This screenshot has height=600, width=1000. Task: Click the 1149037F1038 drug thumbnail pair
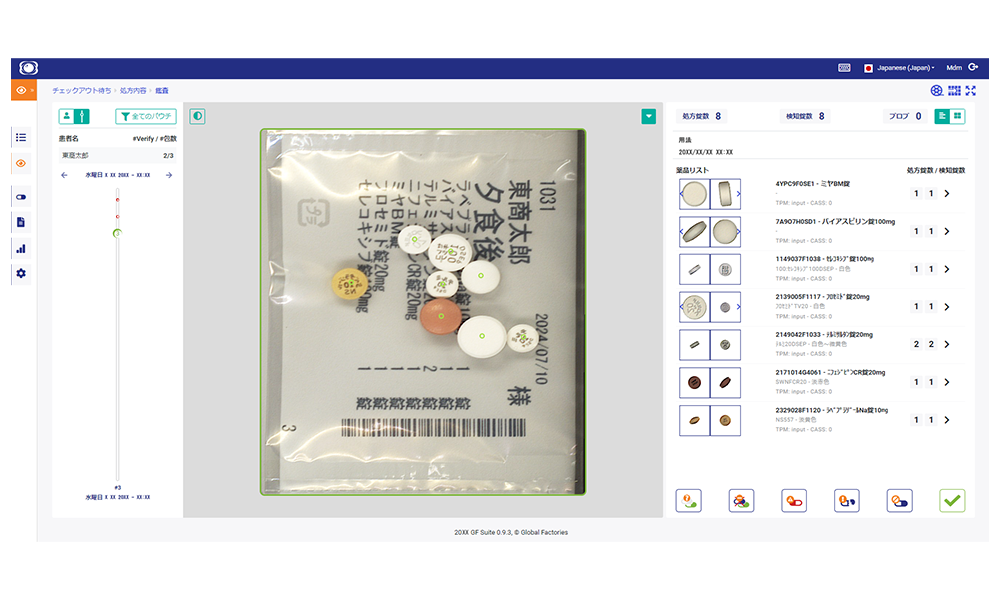pyautogui.click(x=710, y=269)
